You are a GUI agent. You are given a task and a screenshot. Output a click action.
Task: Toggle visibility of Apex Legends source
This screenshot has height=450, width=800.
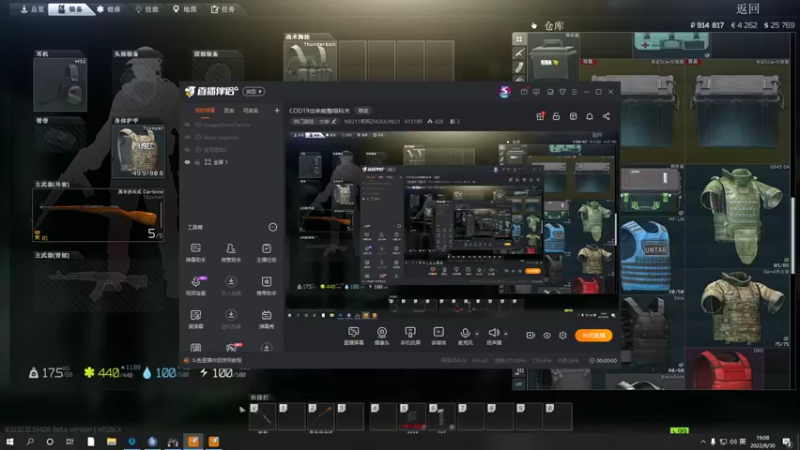point(187,137)
